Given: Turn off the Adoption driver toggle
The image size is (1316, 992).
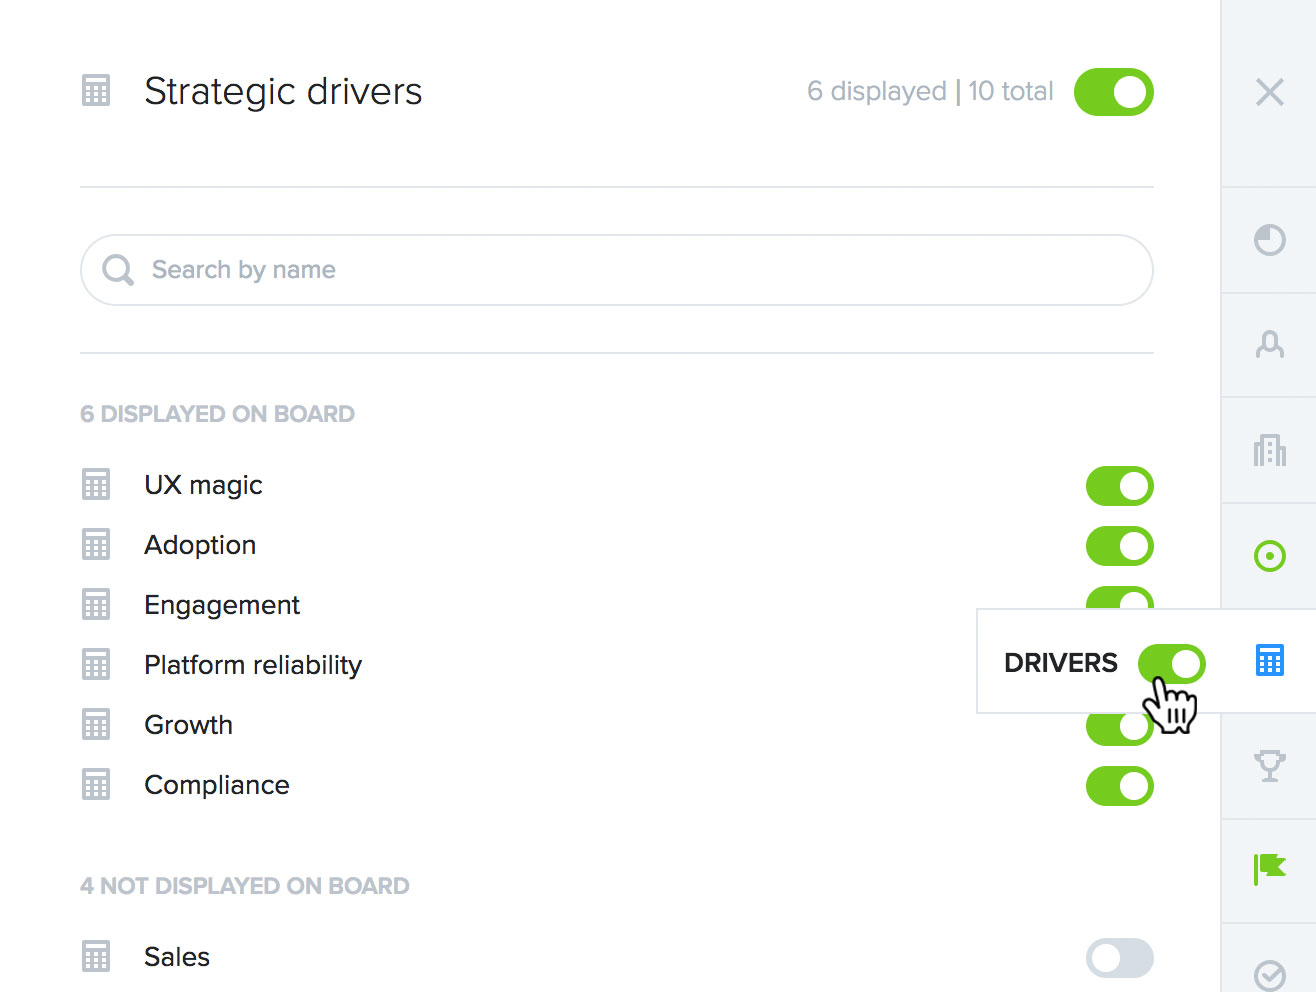Looking at the screenshot, I should (1119, 546).
